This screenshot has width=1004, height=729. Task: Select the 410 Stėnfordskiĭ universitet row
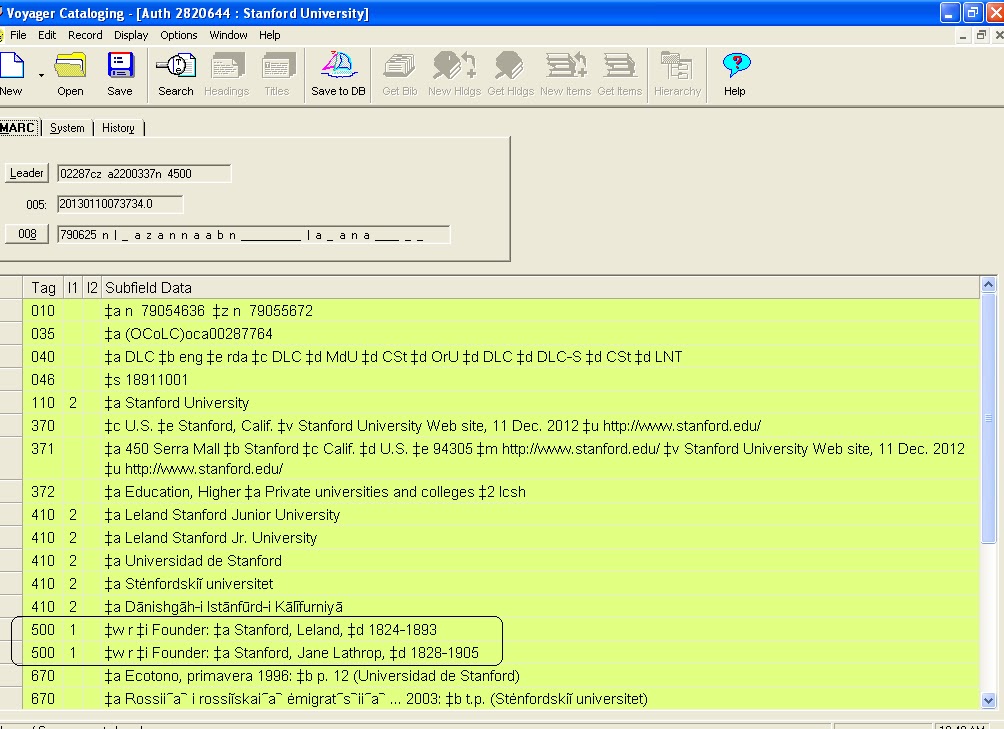540,584
